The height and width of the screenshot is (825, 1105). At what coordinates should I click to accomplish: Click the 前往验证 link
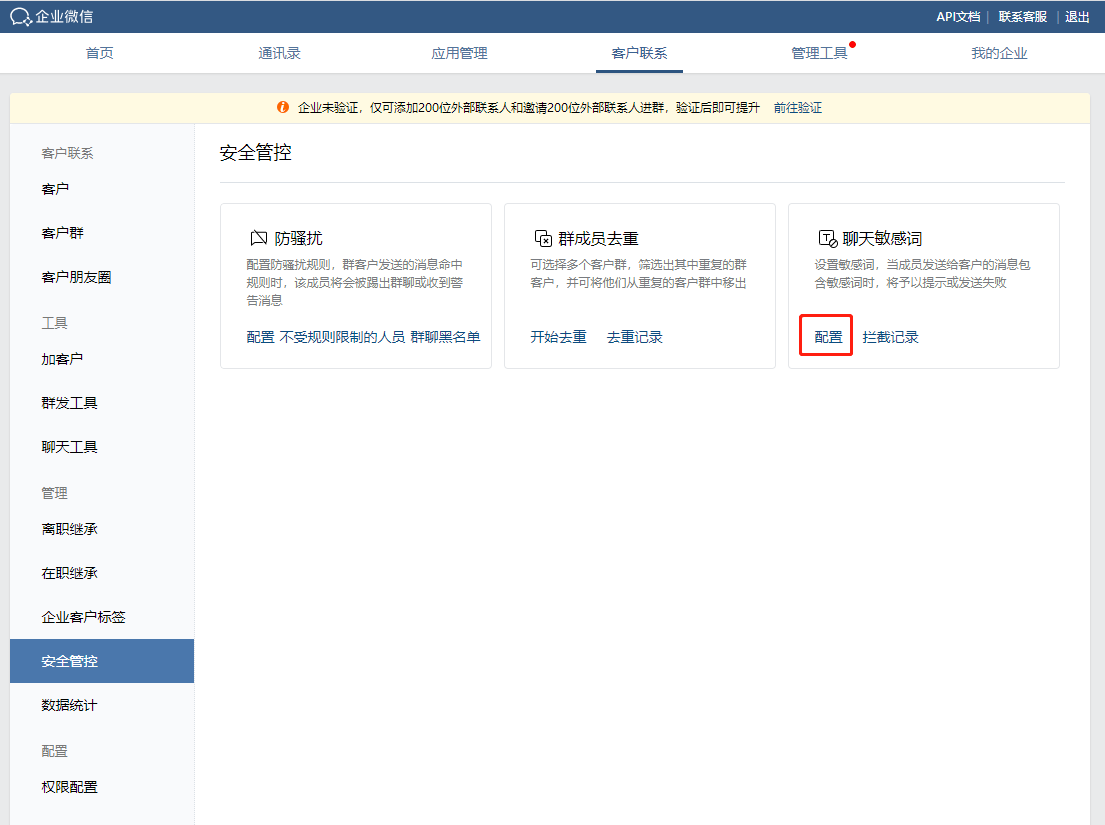point(797,107)
